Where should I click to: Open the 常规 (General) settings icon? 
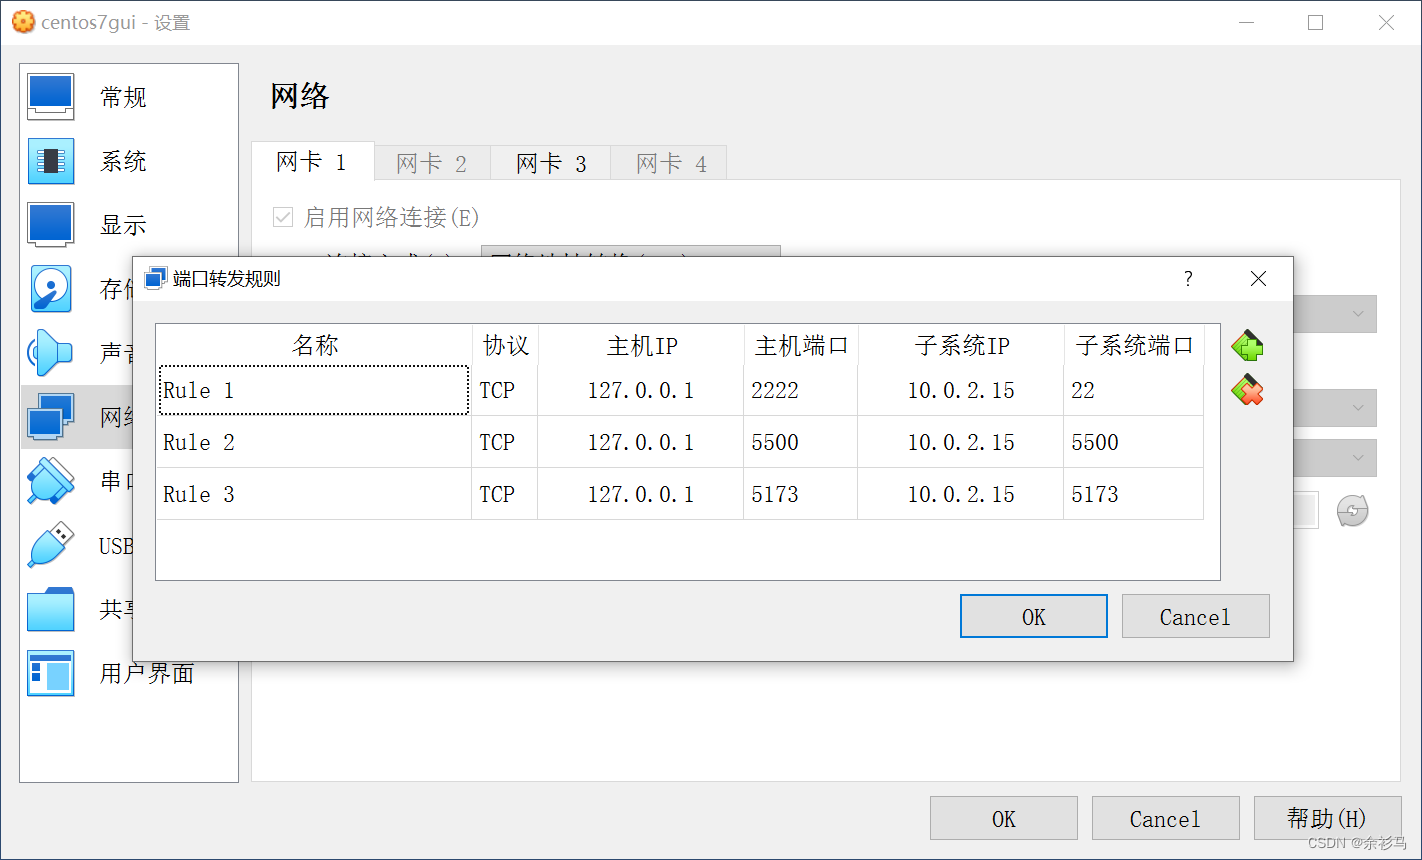tap(50, 97)
